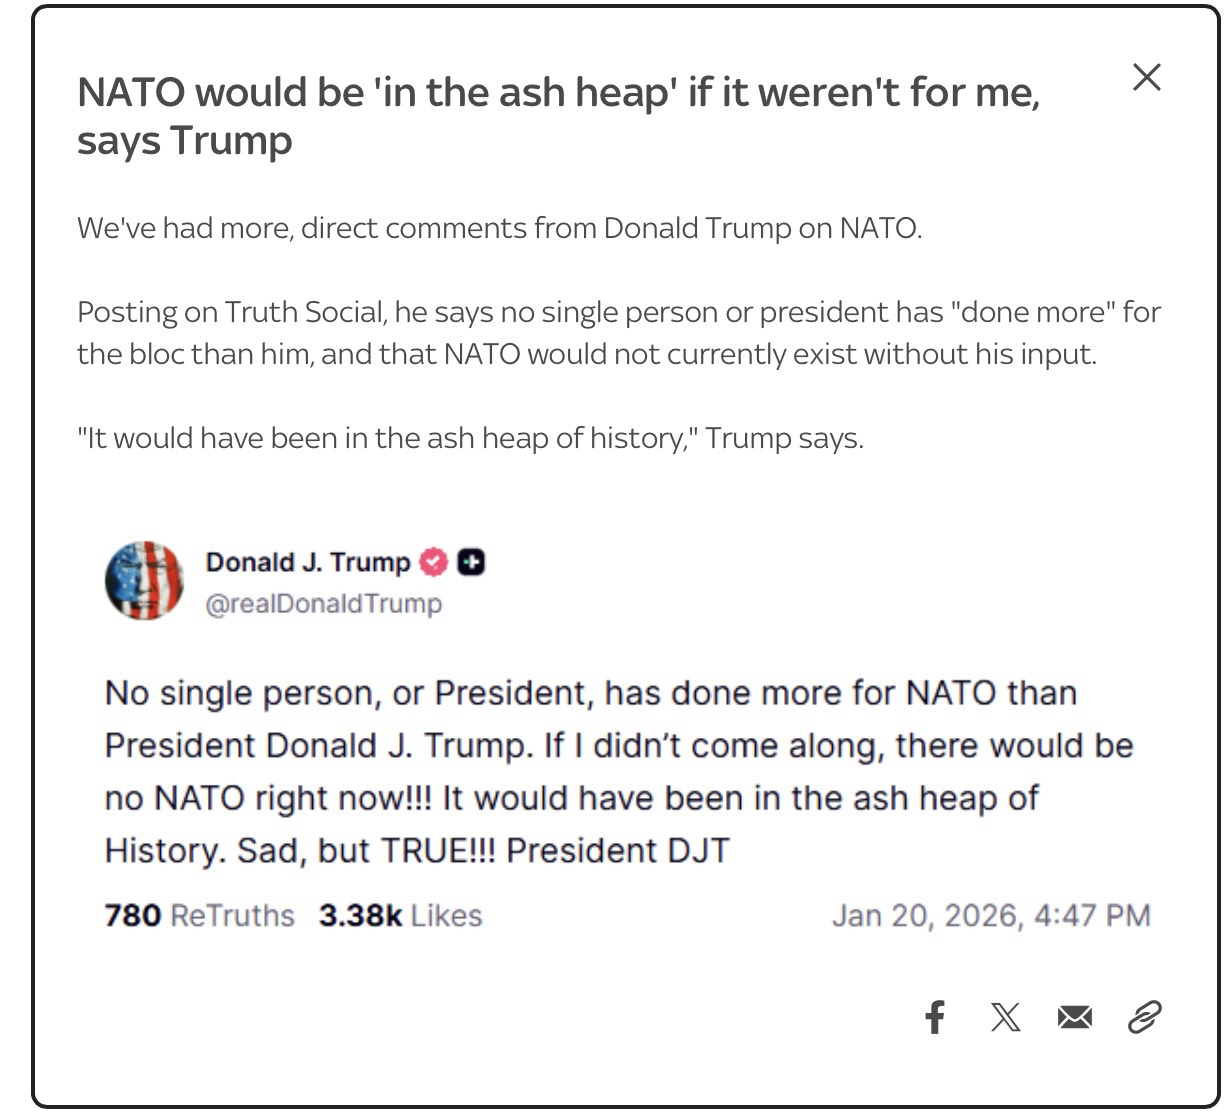Open Donald J. Trump display name

point(307,563)
